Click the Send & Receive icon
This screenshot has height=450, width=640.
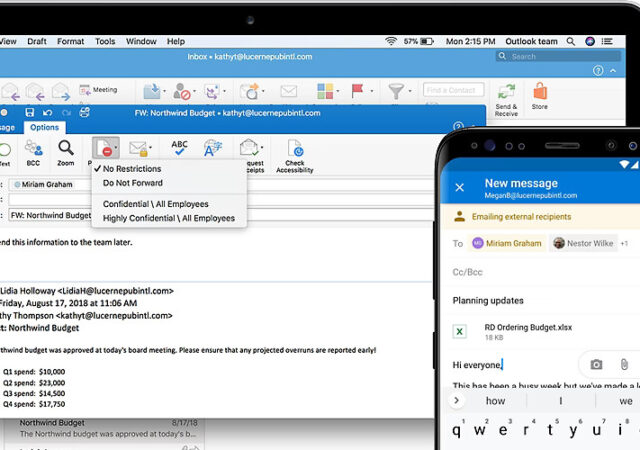pyautogui.click(x=506, y=94)
